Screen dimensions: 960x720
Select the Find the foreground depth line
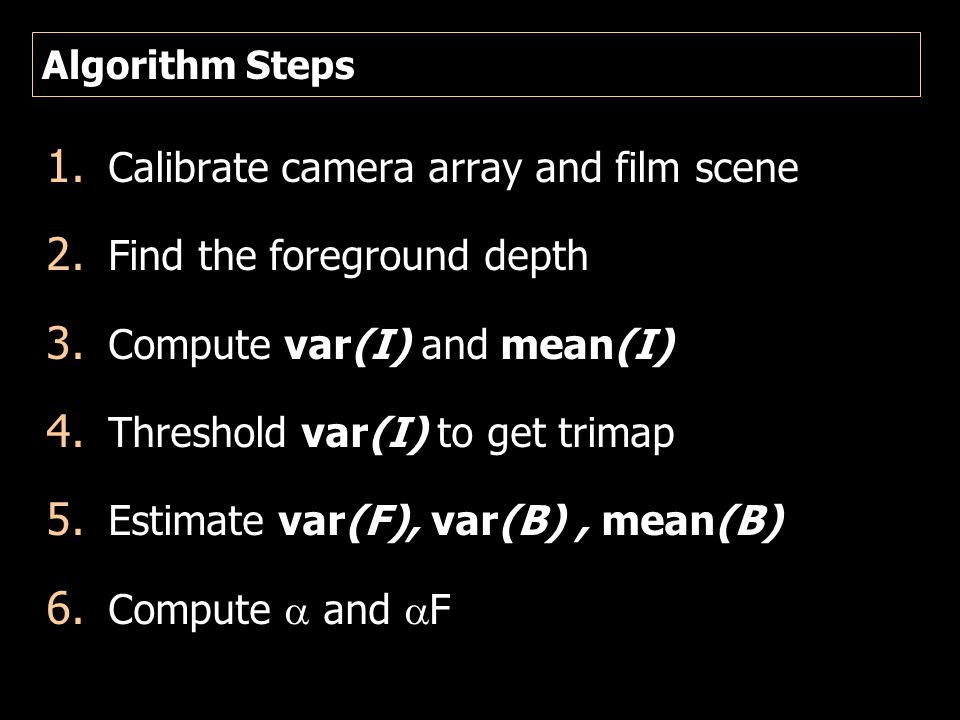coord(348,257)
